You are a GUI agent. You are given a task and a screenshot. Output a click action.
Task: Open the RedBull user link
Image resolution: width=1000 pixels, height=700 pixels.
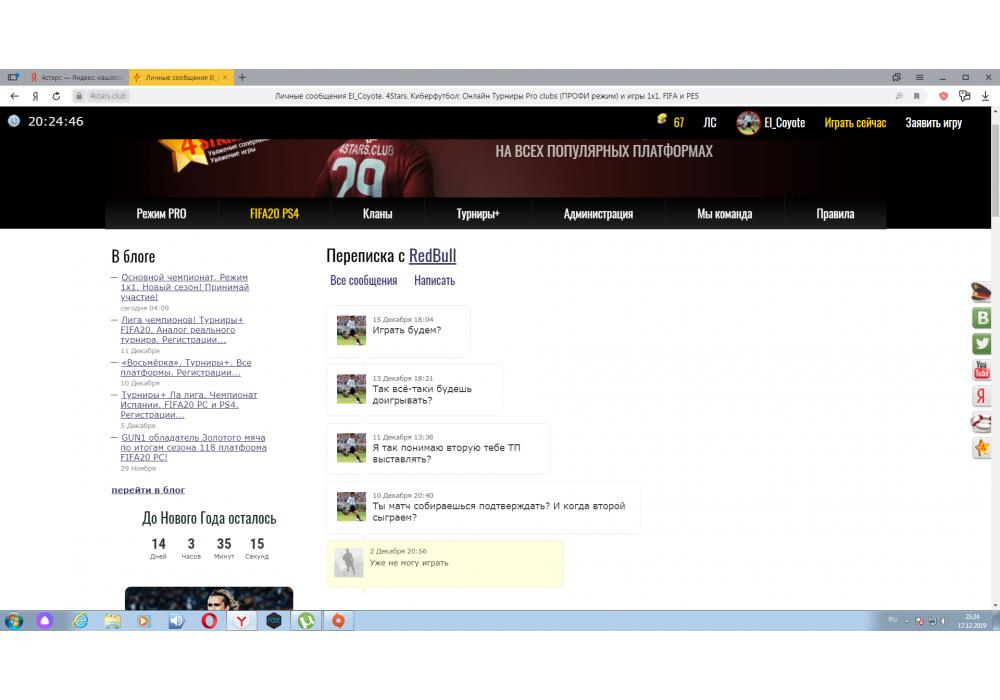tap(432, 255)
